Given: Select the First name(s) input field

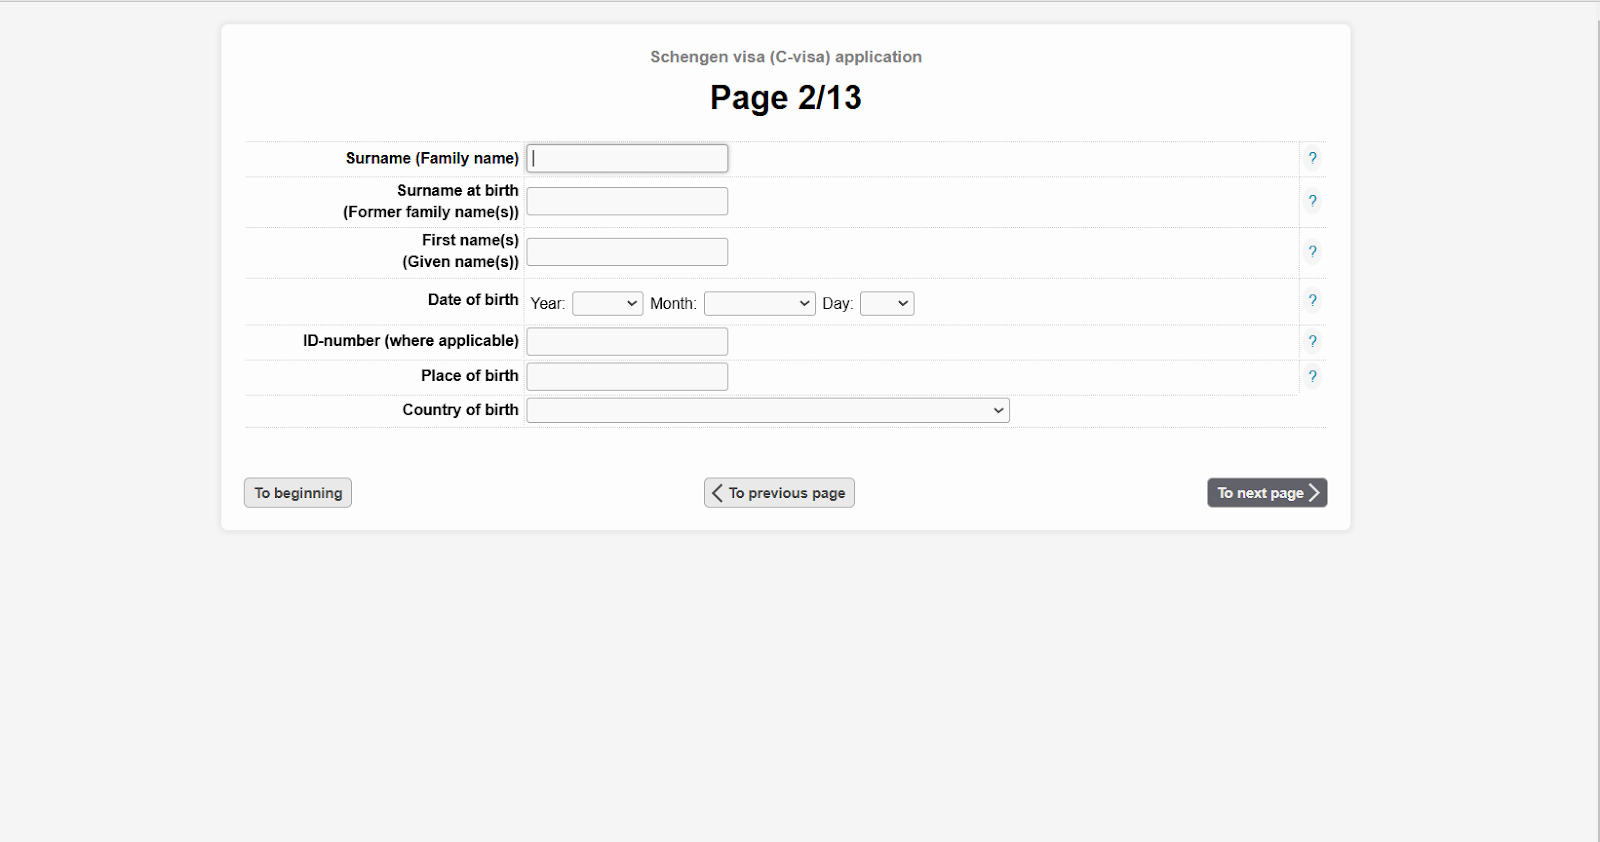Looking at the screenshot, I should point(627,252).
